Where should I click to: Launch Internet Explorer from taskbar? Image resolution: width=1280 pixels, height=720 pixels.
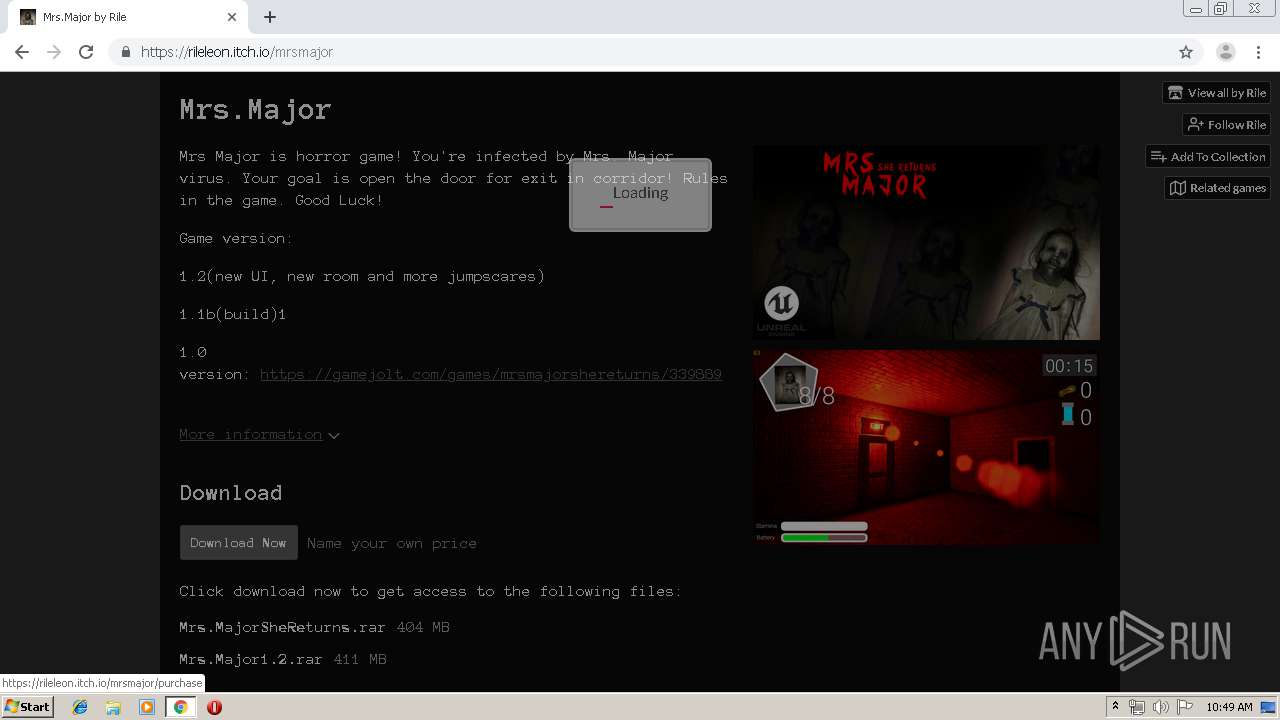pyautogui.click(x=80, y=707)
